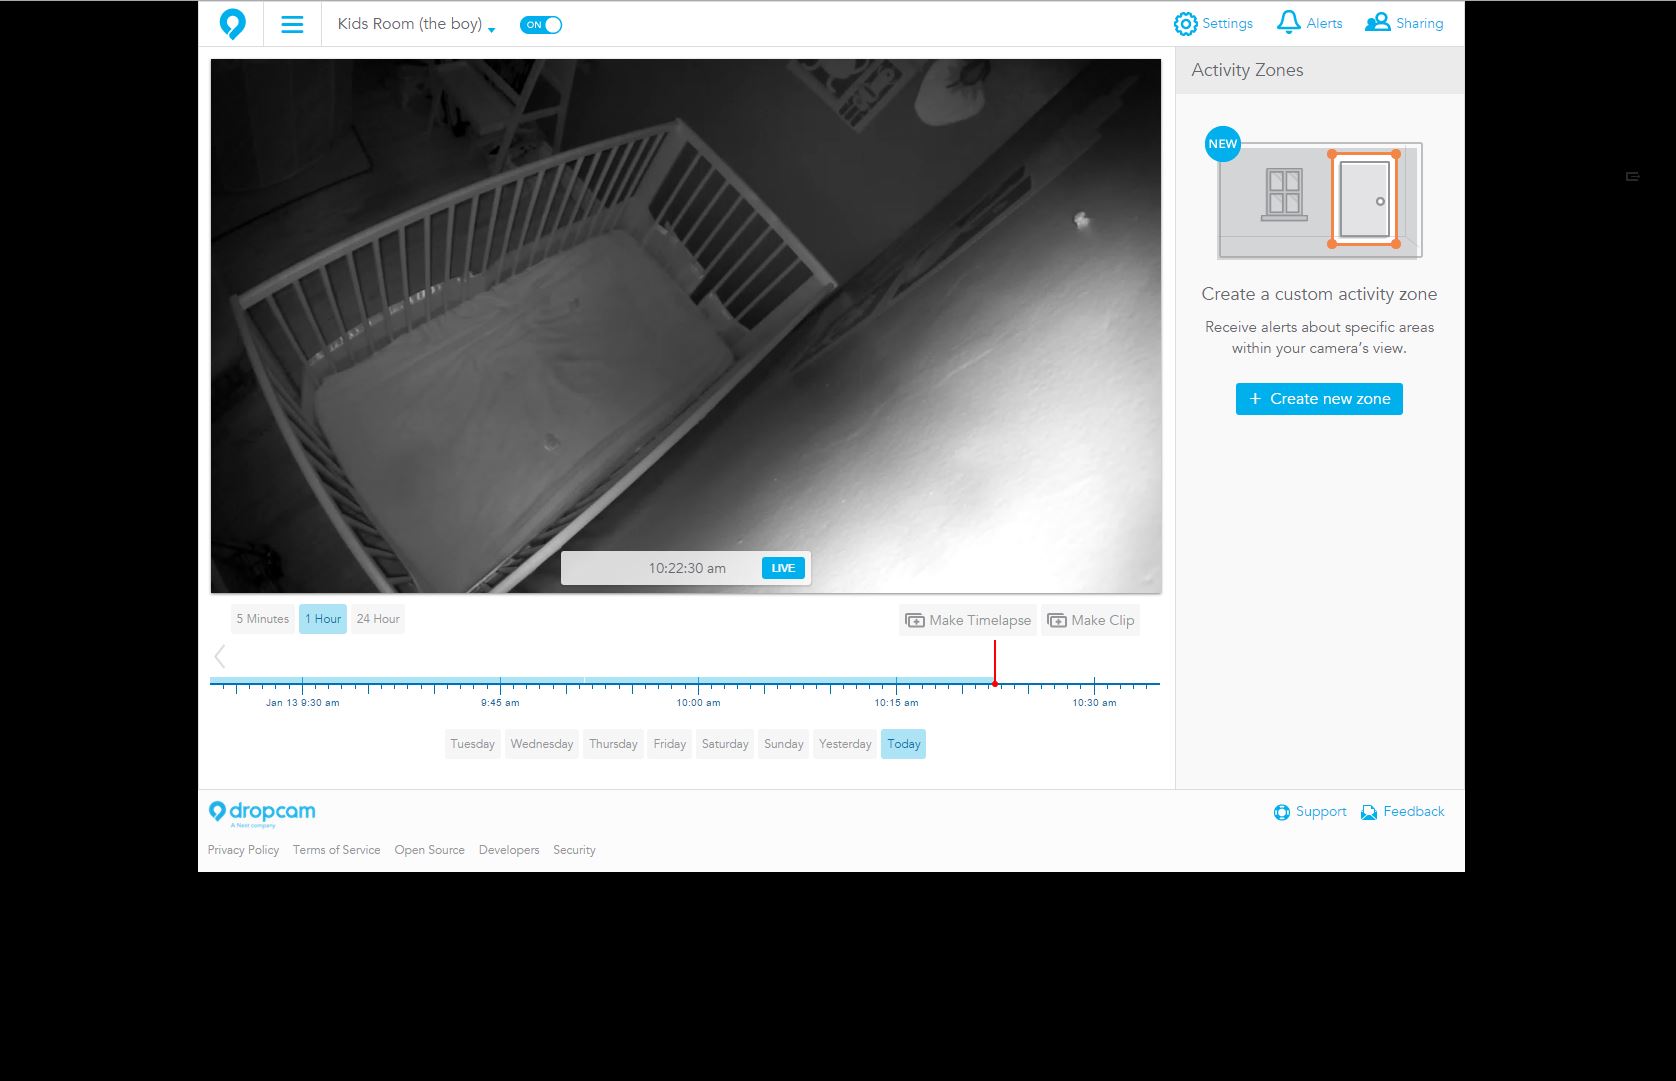Click the Activity Zones panel heading
Viewport: 1676px width, 1081px height.
[x=1247, y=70]
